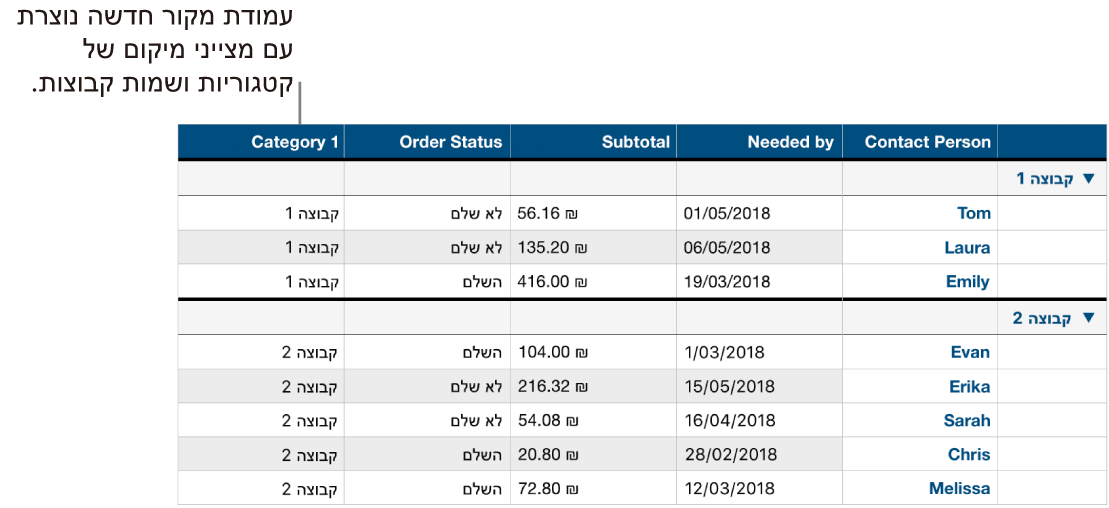Click the קבוצה 2 group summary label
The width and height of the screenshot is (1109, 508).
(x=1043, y=318)
